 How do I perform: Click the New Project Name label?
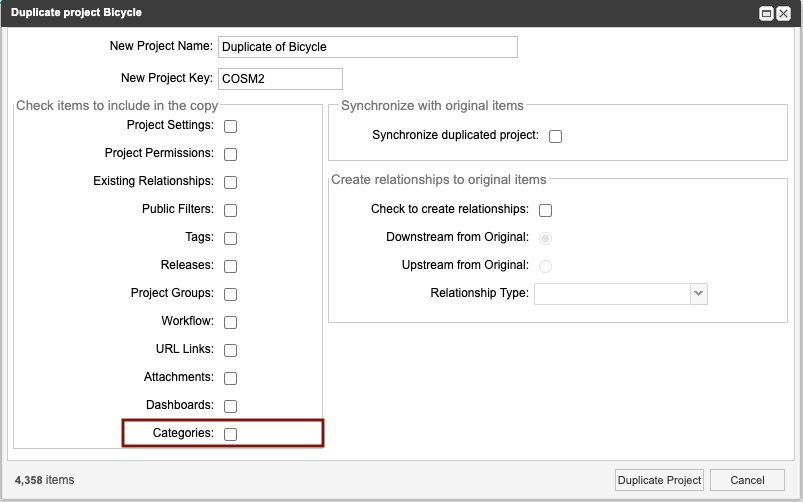tap(161, 46)
